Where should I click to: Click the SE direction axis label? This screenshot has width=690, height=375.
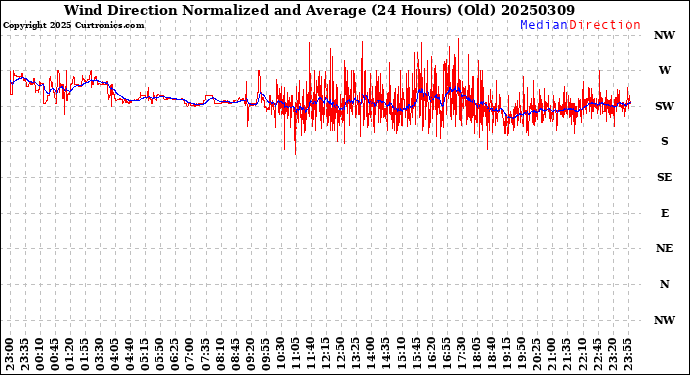tap(664, 177)
